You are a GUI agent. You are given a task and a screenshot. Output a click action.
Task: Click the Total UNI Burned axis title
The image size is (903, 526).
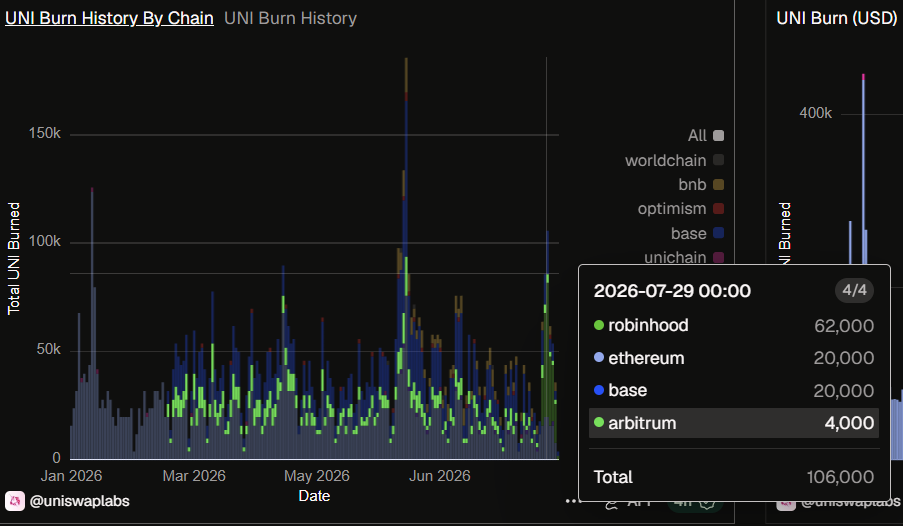click(14, 259)
